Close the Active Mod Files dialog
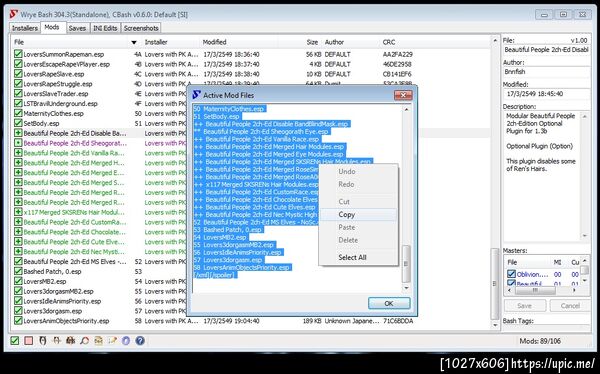Screen dimensions: 600x374 point(403,95)
